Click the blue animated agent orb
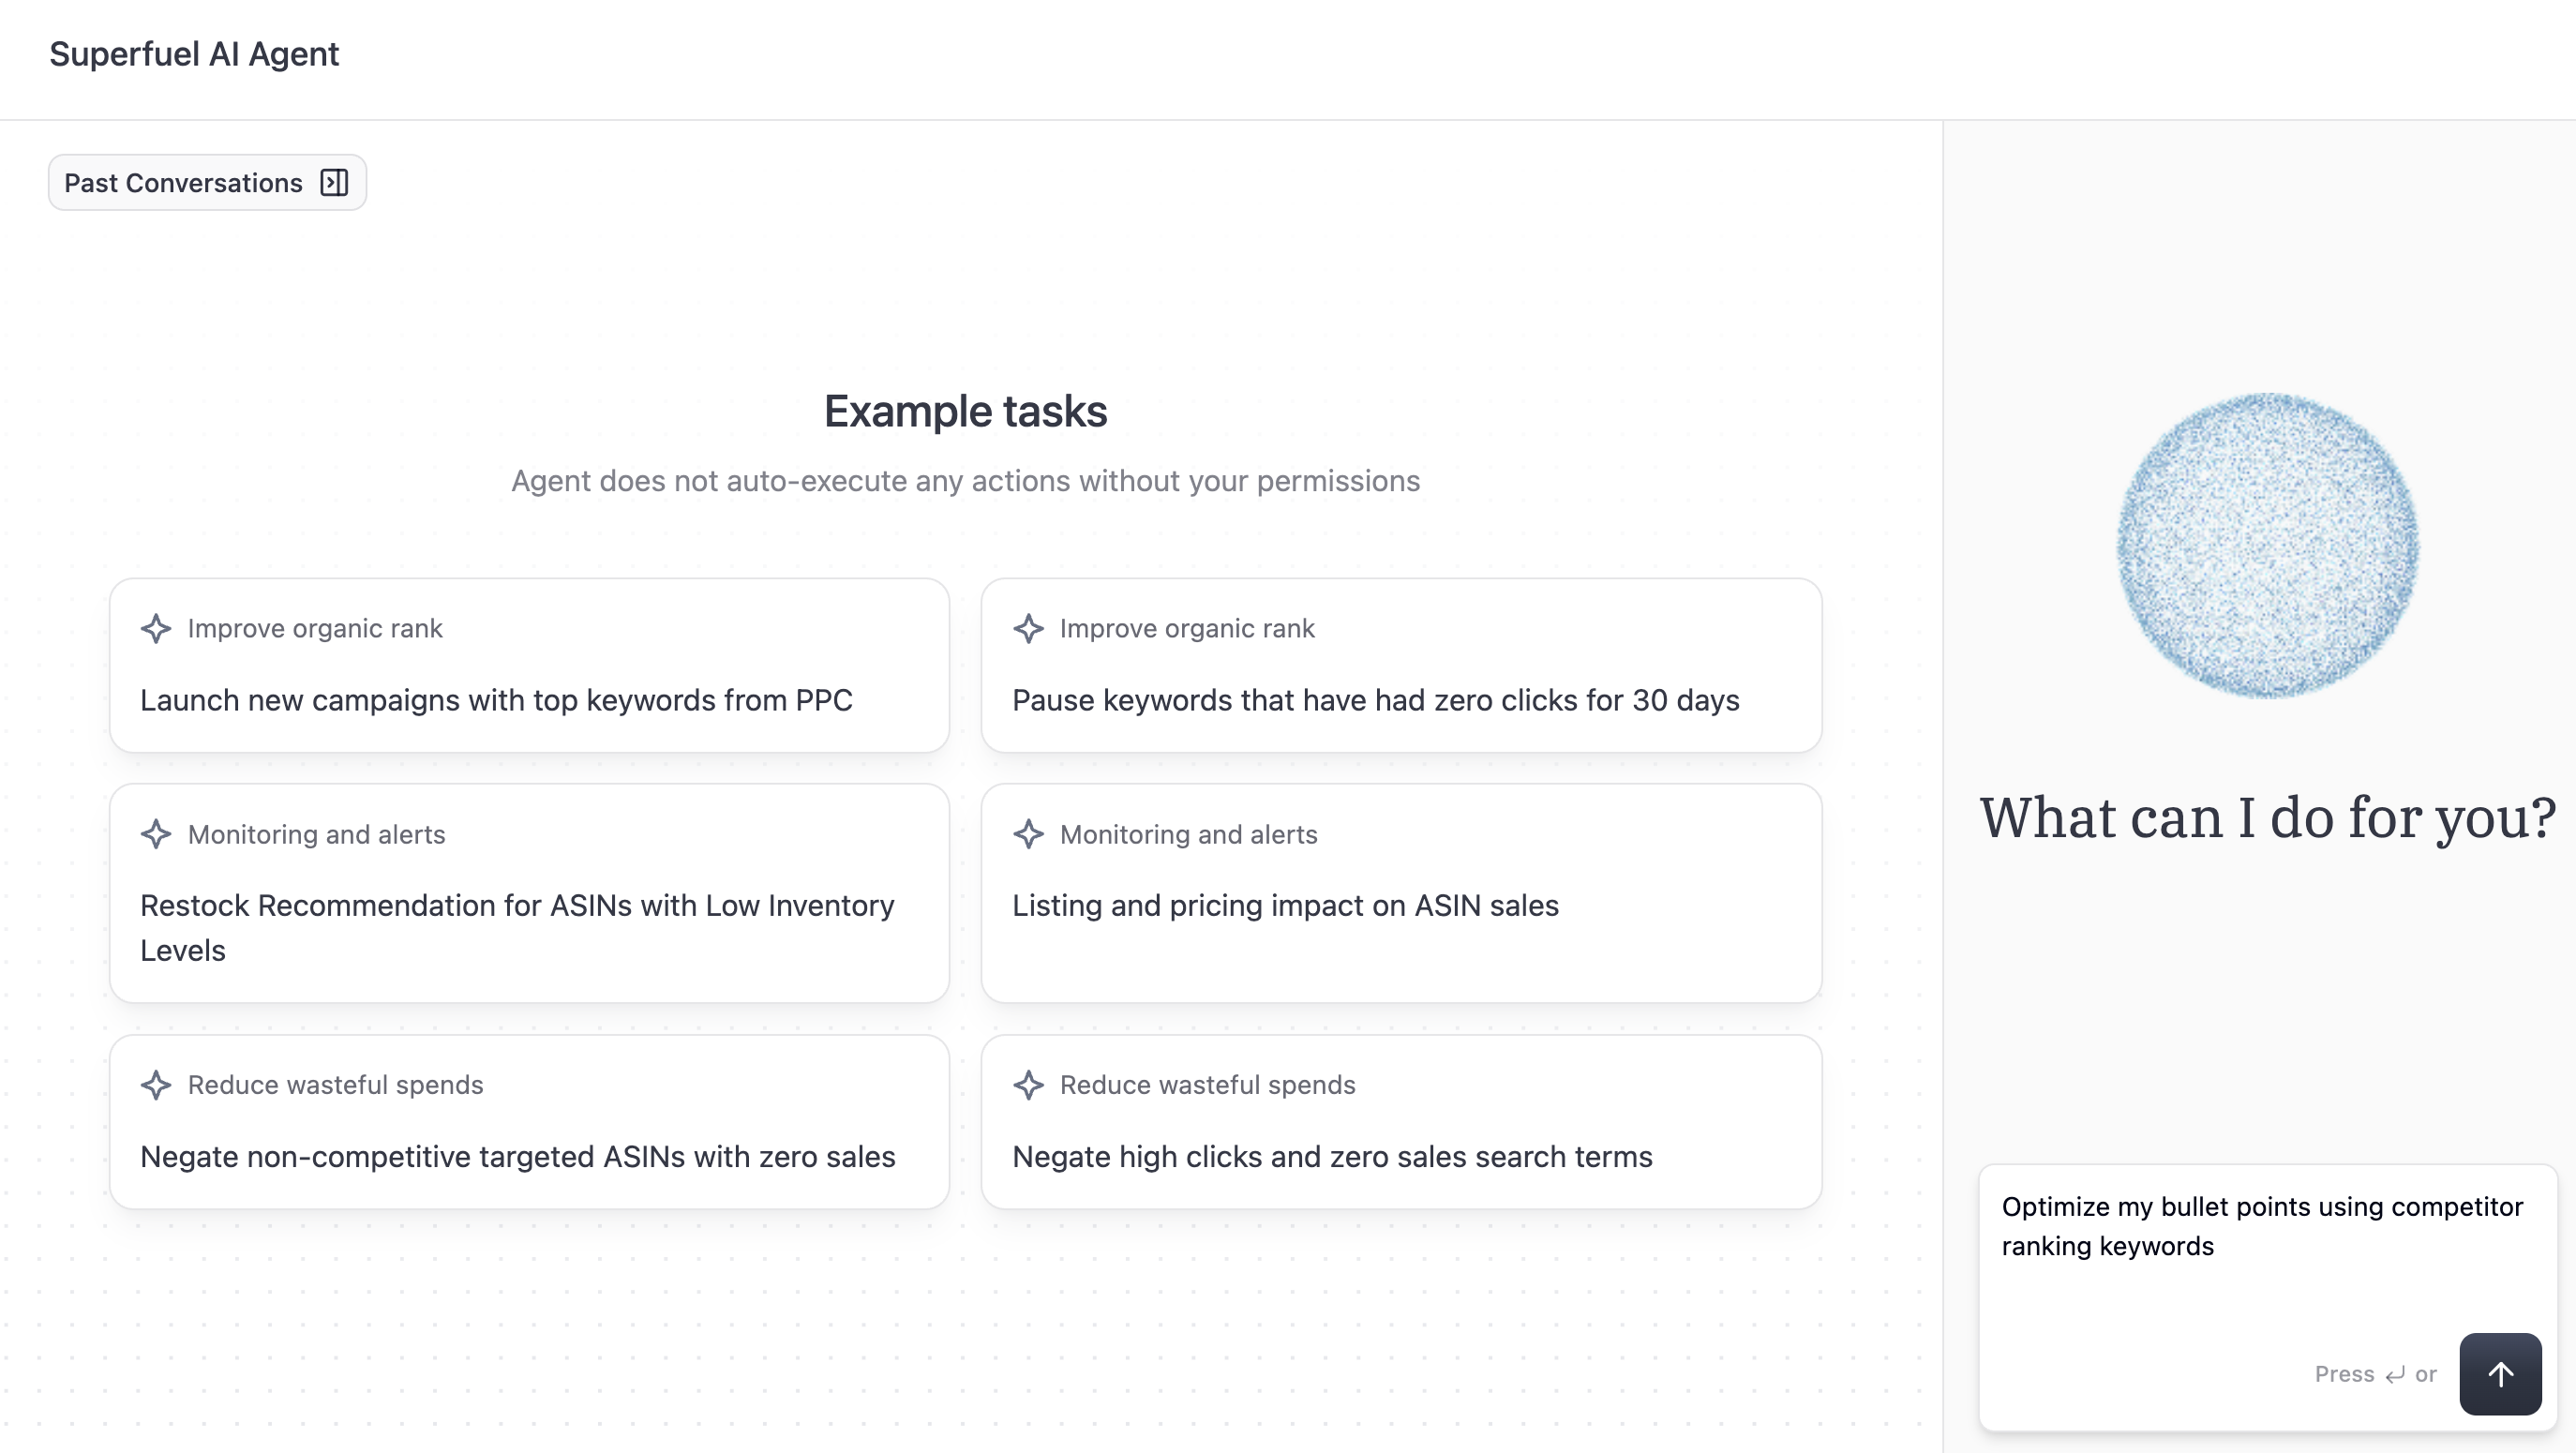 click(2267, 546)
